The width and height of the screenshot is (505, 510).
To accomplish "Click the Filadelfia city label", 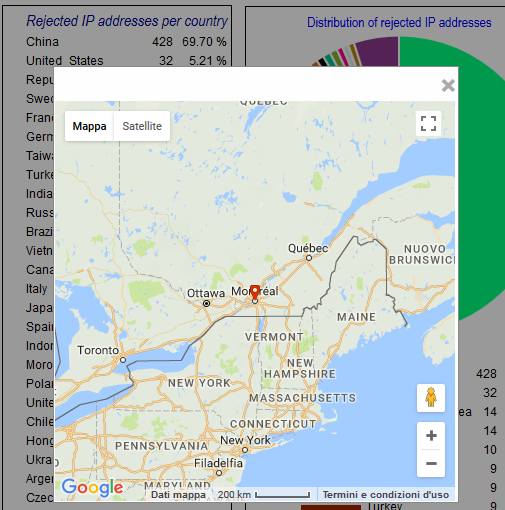I will pos(218,463).
